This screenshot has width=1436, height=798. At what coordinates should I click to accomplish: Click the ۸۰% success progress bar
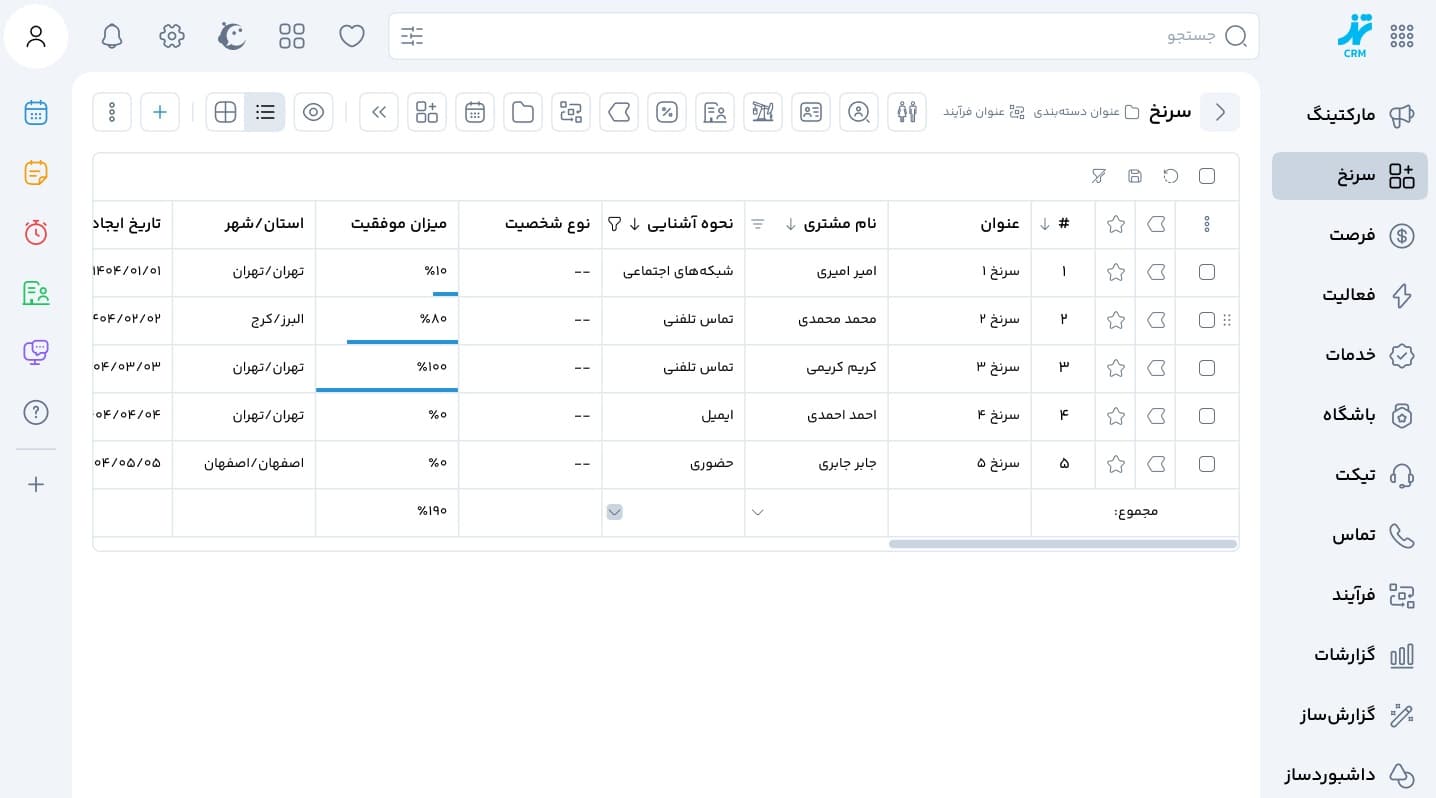[x=402, y=342]
